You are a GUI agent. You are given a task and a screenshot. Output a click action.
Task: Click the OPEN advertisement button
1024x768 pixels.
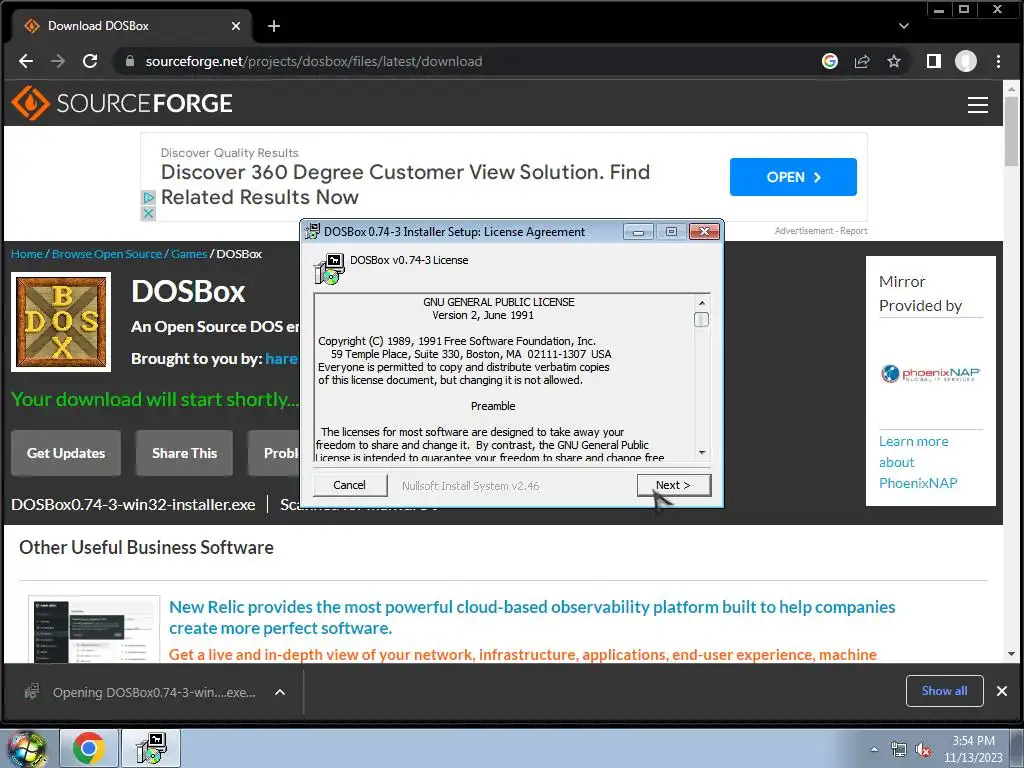pyautogui.click(x=793, y=177)
